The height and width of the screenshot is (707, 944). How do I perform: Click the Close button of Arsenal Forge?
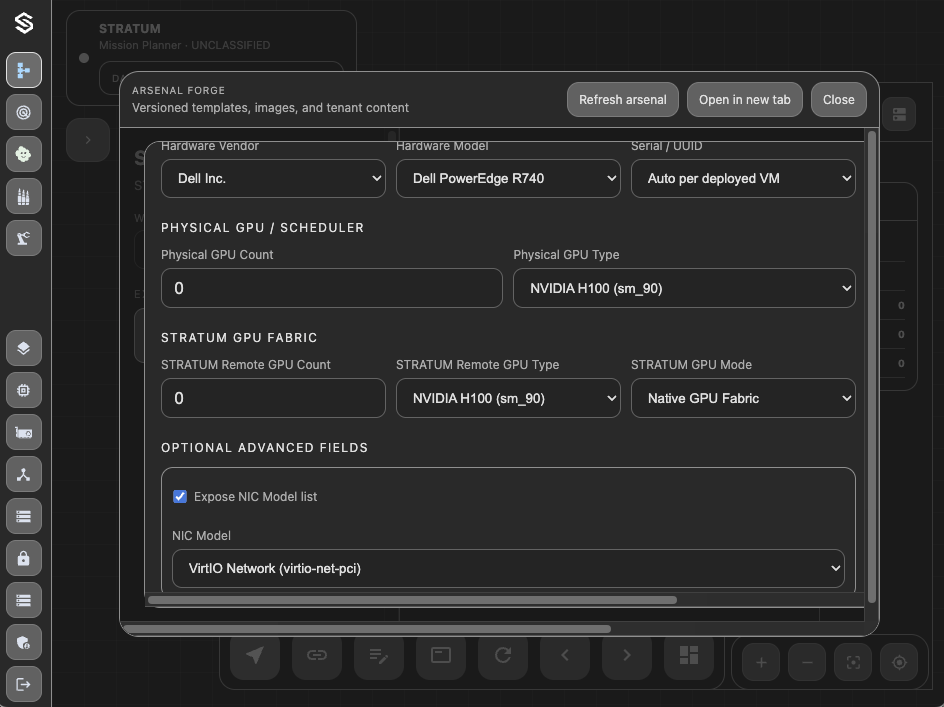839,99
